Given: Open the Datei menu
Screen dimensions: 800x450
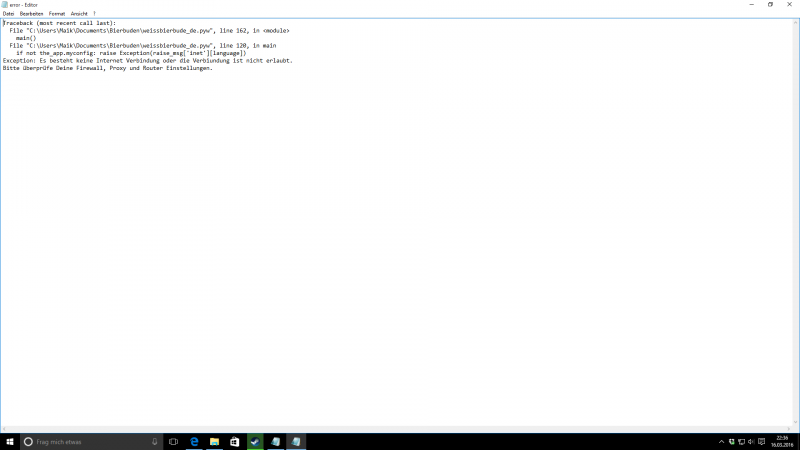Looking at the screenshot, I should coord(8,13).
